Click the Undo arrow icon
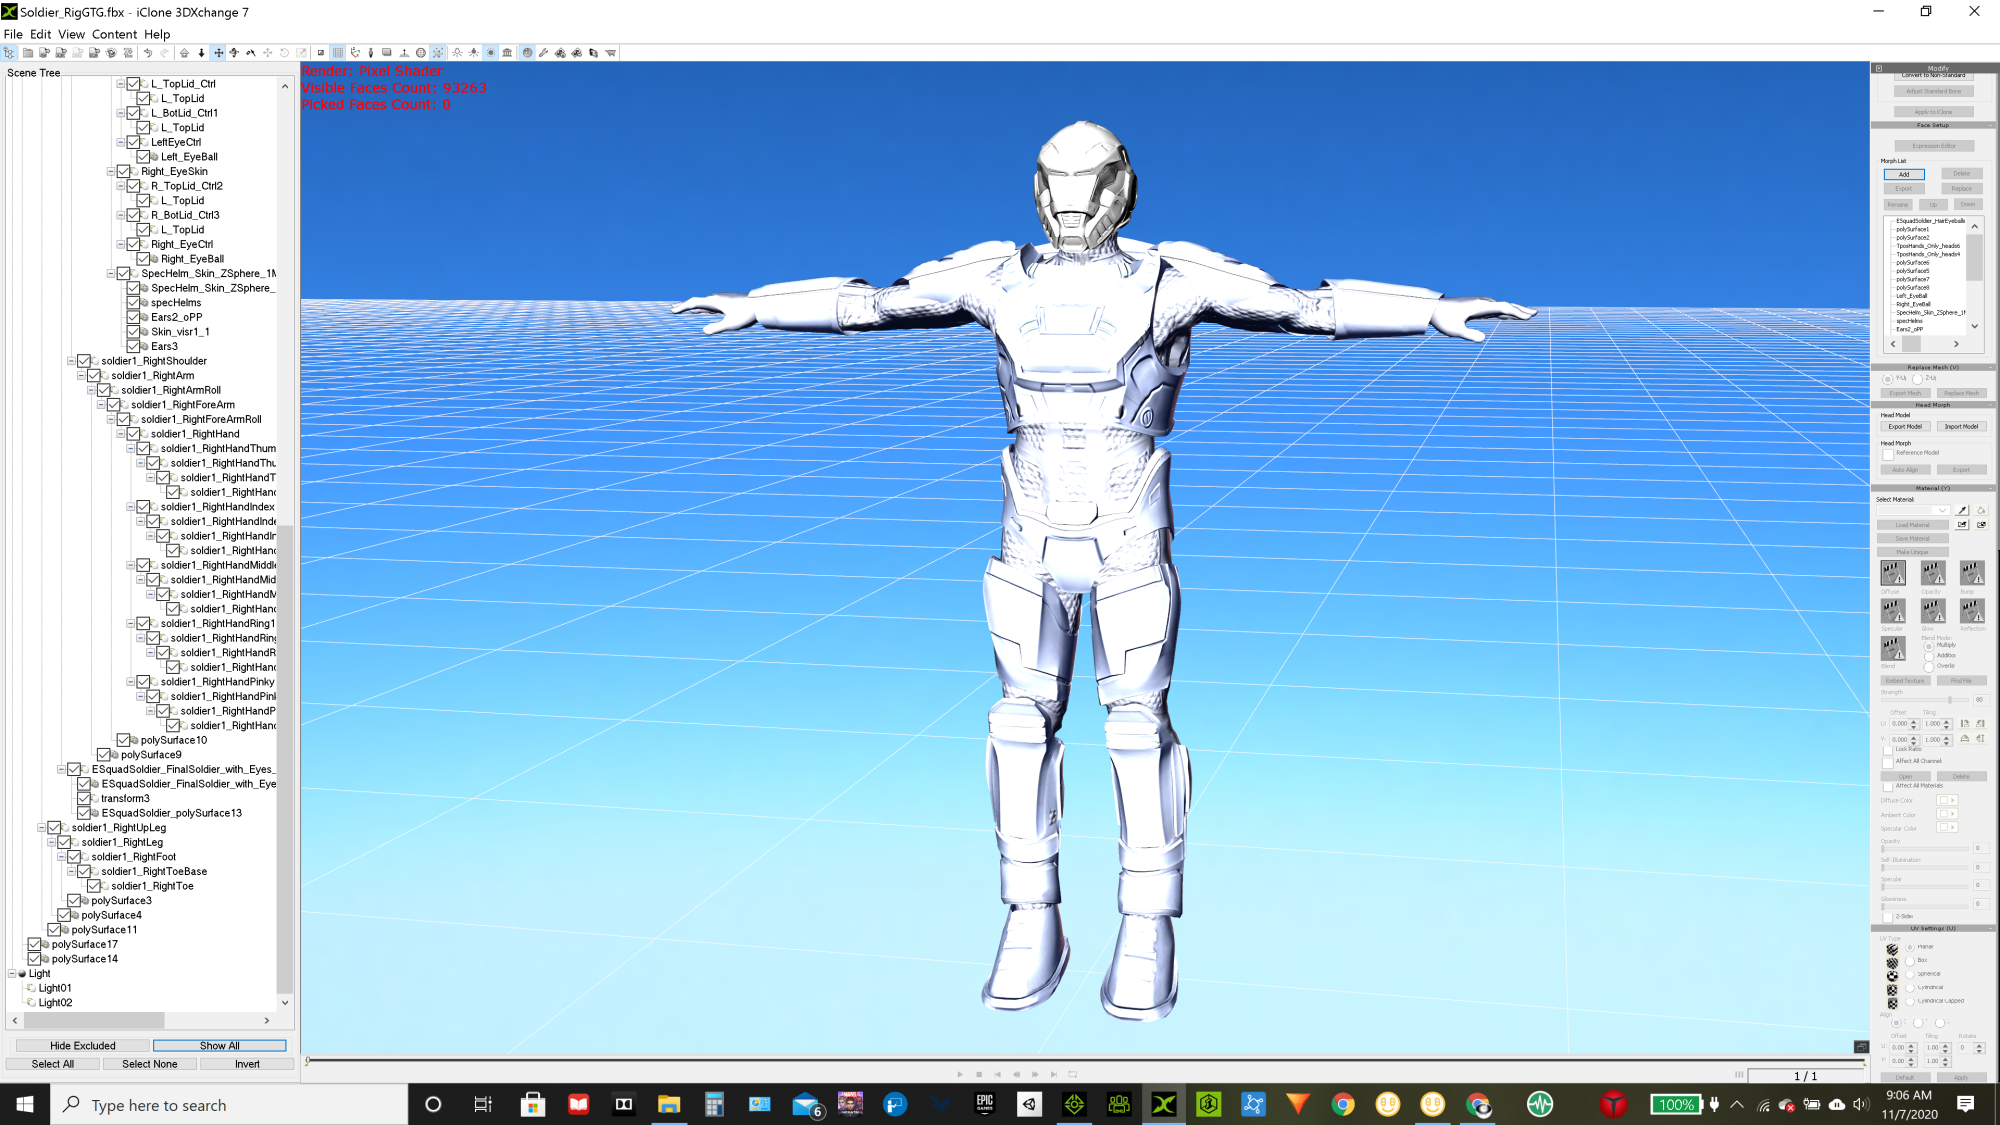2000x1125 pixels. click(148, 53)
